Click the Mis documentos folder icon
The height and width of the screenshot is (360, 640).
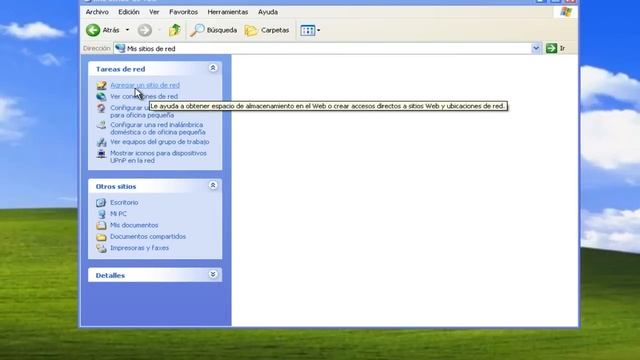(101, 225)
